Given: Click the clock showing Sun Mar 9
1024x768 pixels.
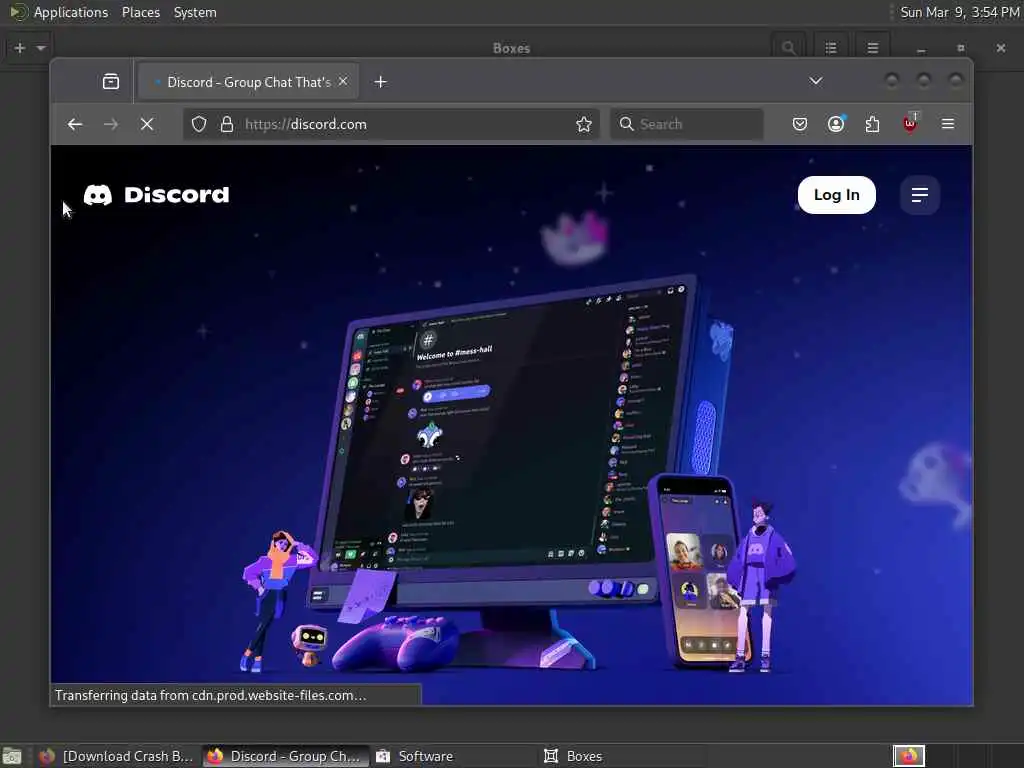Looking at the screenshot, I should [x=959, y=12].
